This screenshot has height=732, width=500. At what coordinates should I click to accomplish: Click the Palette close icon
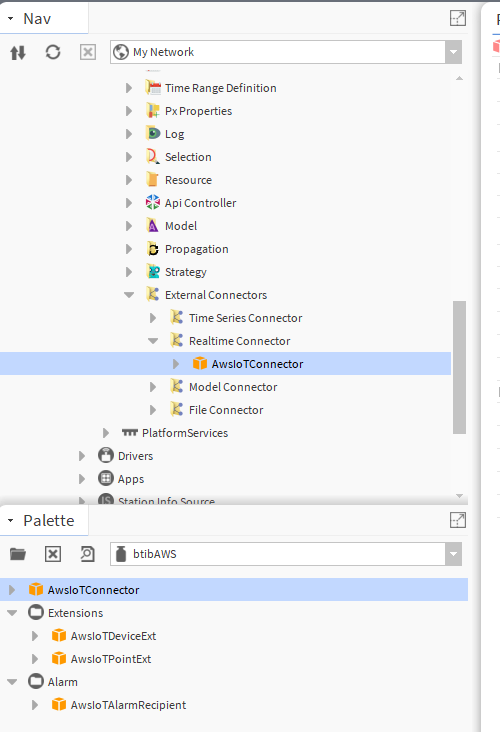coord(53,554)
